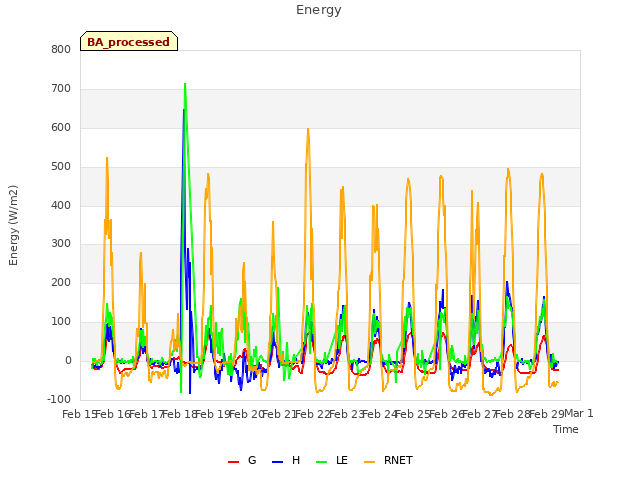Click the 600 y-axis tick label
The height and width of the screenshot is (480, 640).
(x=61, y=127)
